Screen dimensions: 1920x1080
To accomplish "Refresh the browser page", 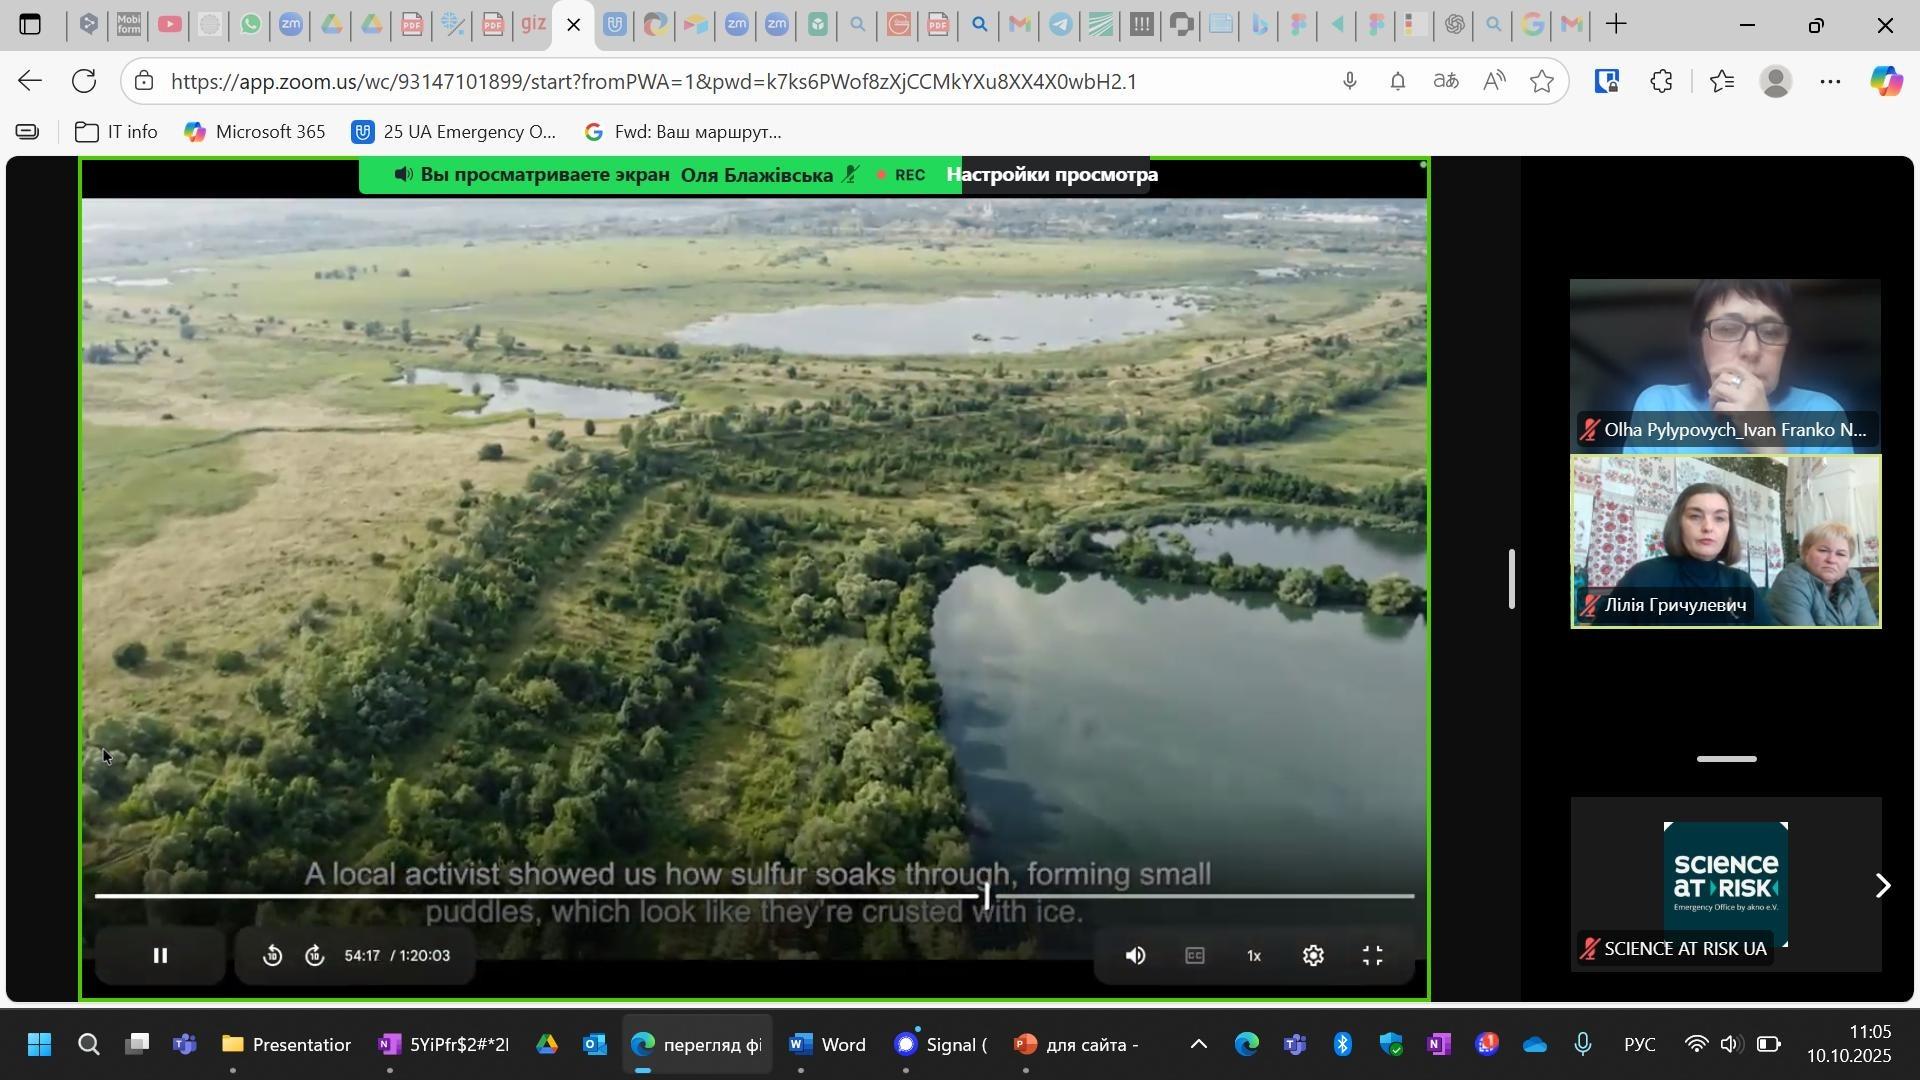I will 85,82.
